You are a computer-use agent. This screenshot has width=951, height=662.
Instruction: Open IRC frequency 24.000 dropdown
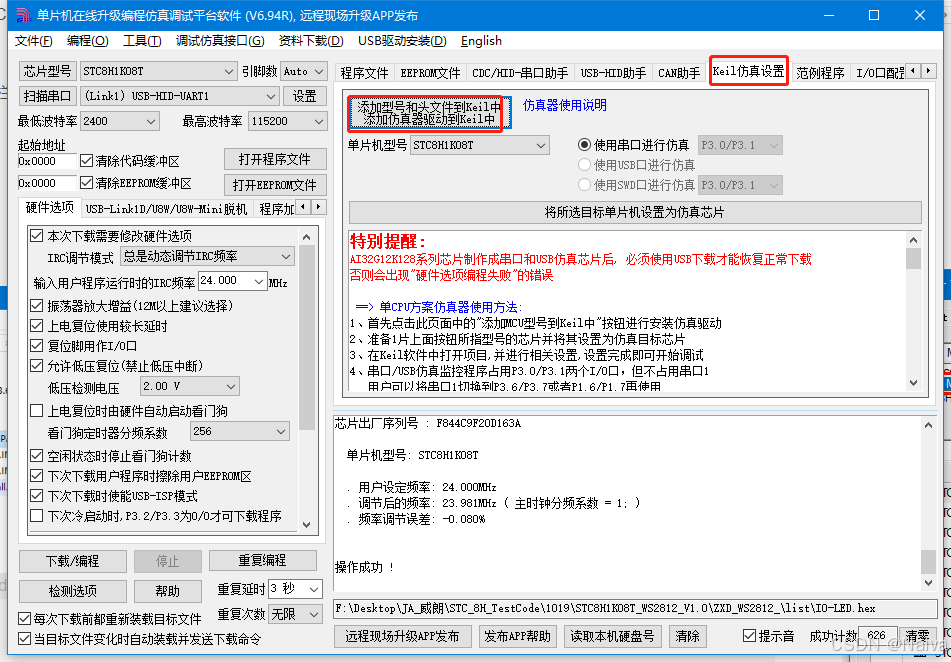[x=233, y=281]
